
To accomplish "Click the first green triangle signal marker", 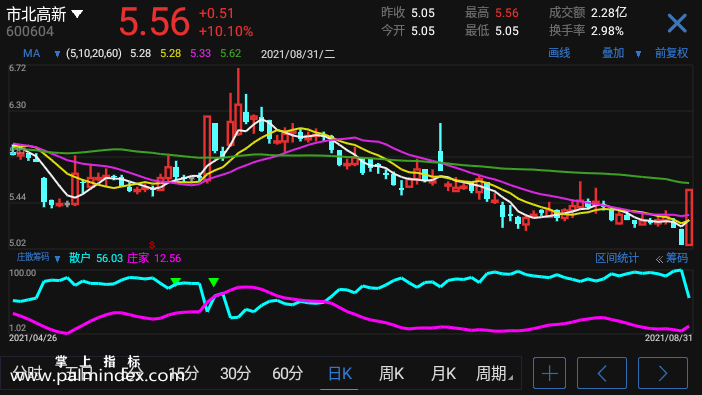I will [x=176, y=281].
